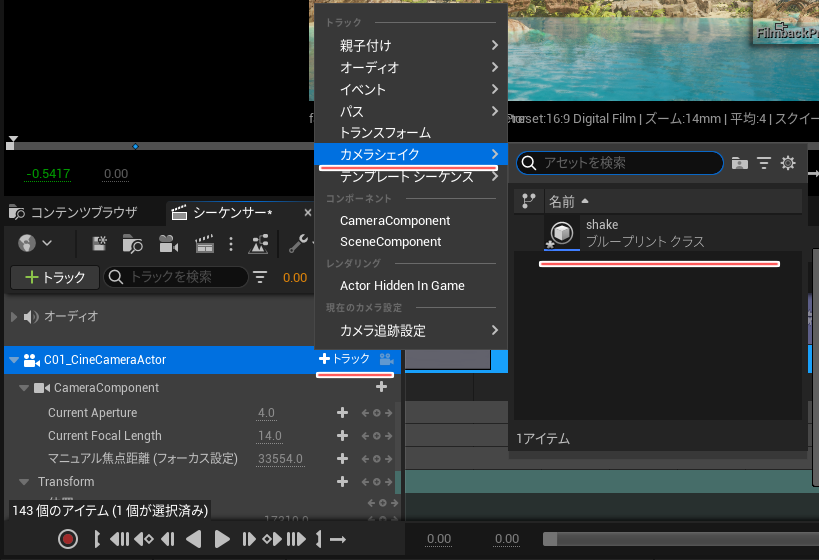
Task: Expand the オーディオ track
Action: click(x=14, y=316)
